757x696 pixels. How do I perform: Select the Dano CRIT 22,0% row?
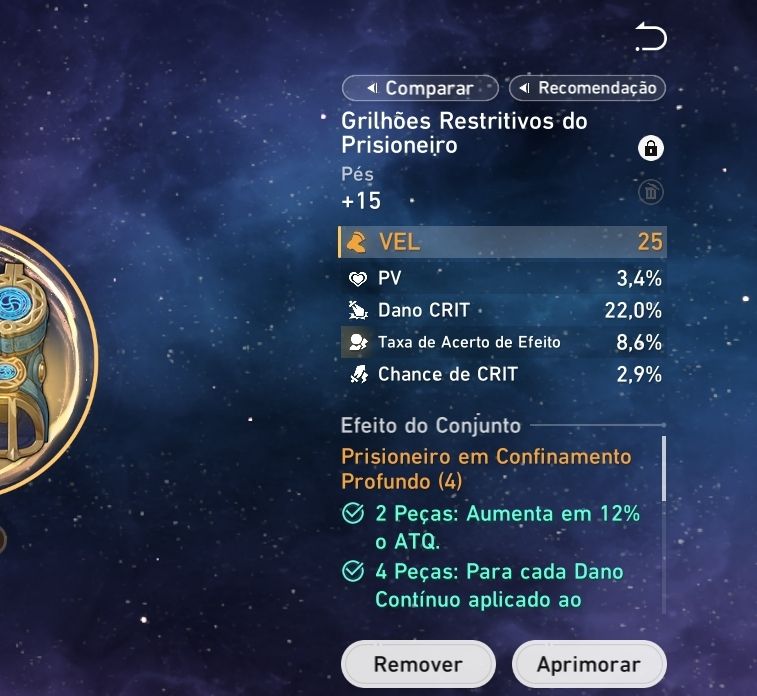point(504,310)
